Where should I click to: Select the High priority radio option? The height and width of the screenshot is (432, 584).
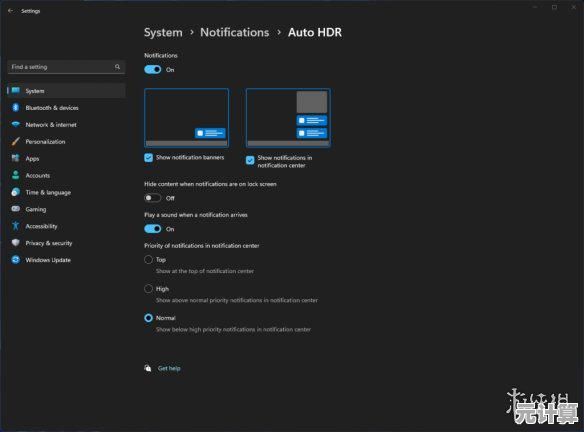click(x=149, y=289)
